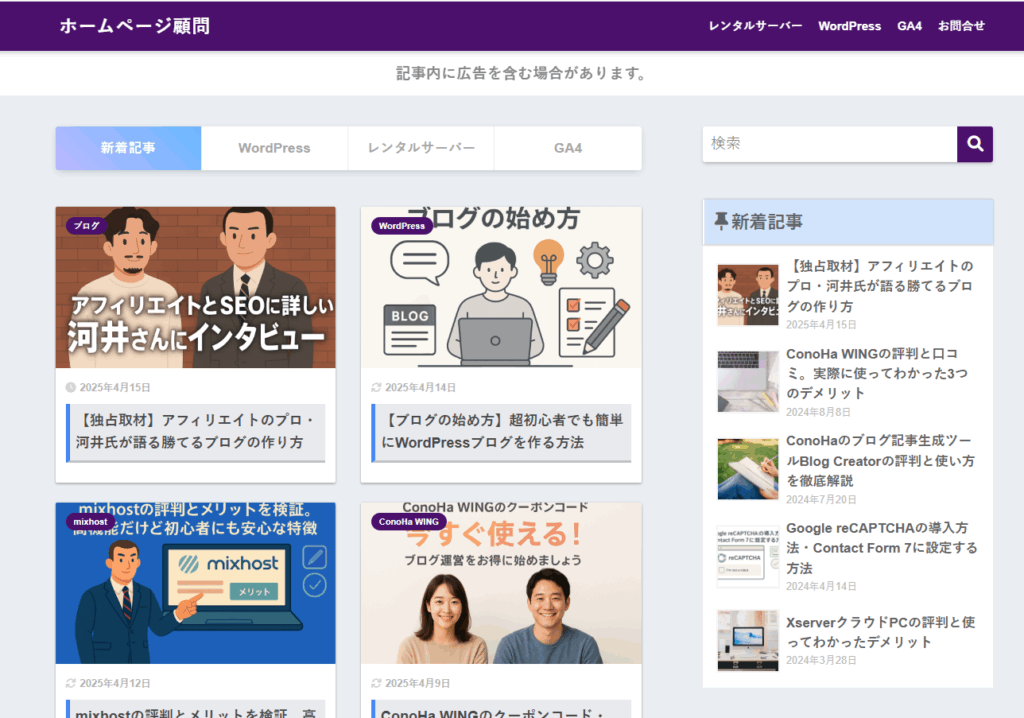Click the notice 記事内に広告を含む場合があります。

521,73
